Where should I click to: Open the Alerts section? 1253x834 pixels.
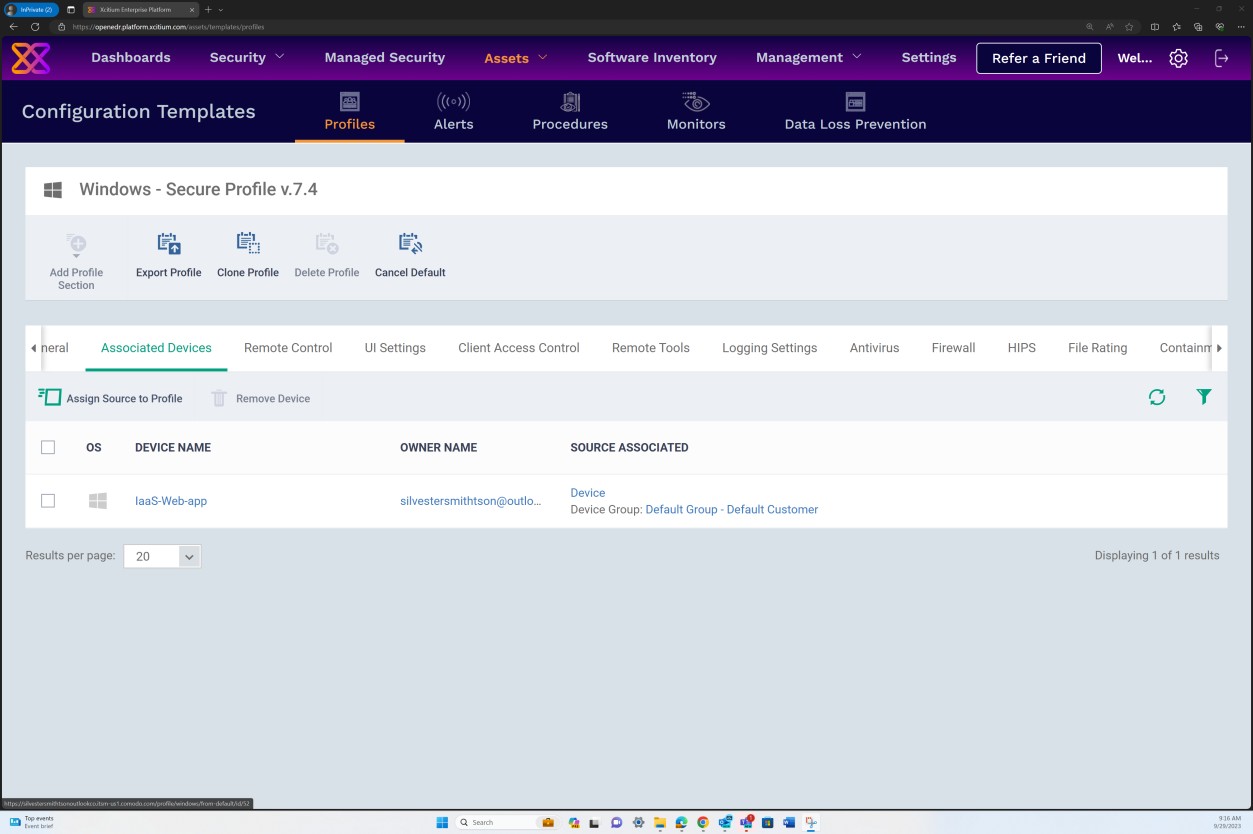pyautogui.click(x=453, y=112)
